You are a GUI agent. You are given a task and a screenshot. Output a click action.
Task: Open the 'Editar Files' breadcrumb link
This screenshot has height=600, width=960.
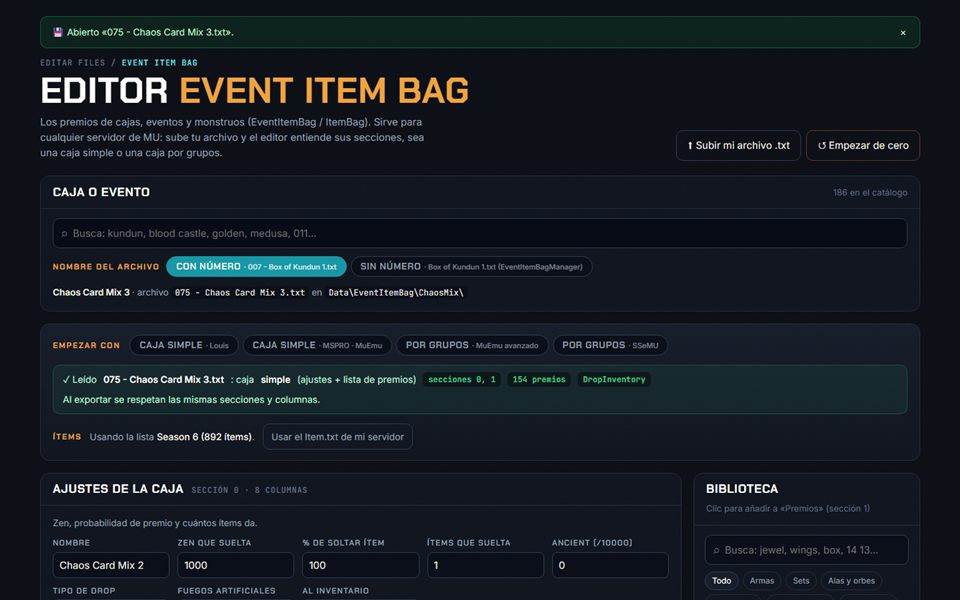click(73, 62)
